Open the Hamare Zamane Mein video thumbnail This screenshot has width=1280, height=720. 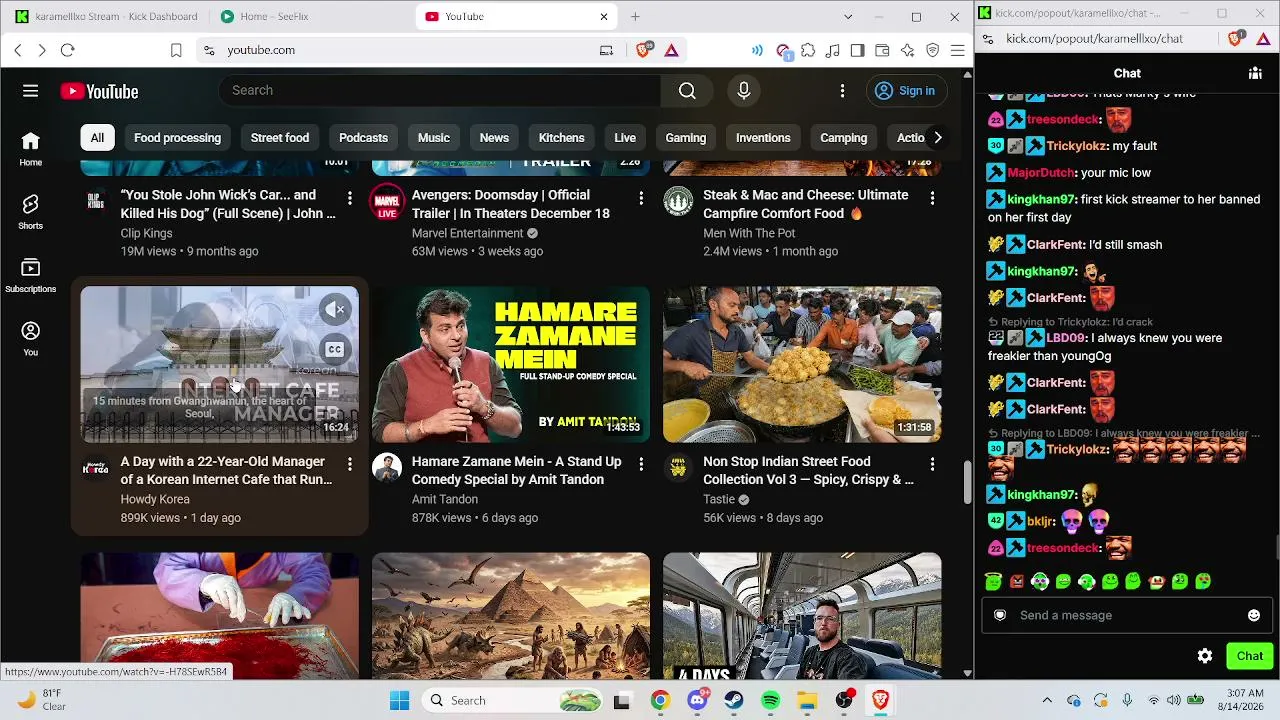(x=511, y=365)
